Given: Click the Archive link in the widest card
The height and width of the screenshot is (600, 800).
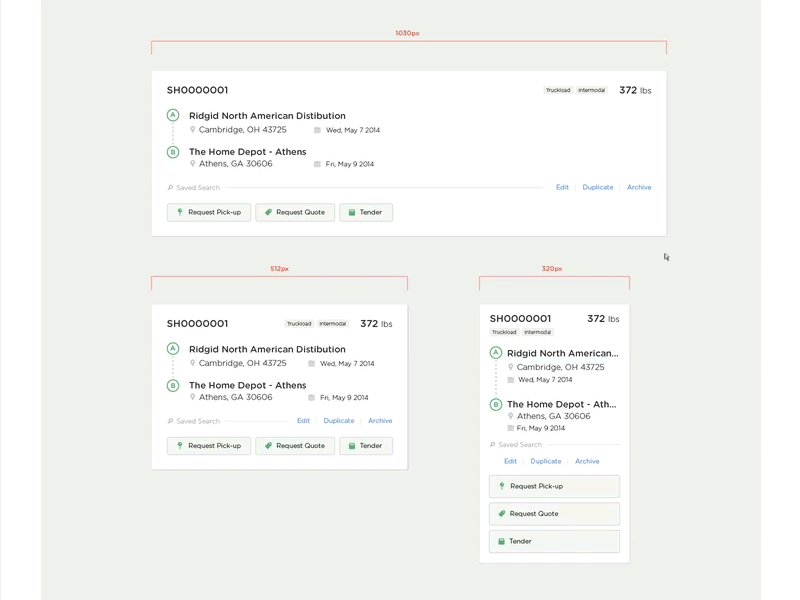Looking at the screenshot, I should coord(639,187).
